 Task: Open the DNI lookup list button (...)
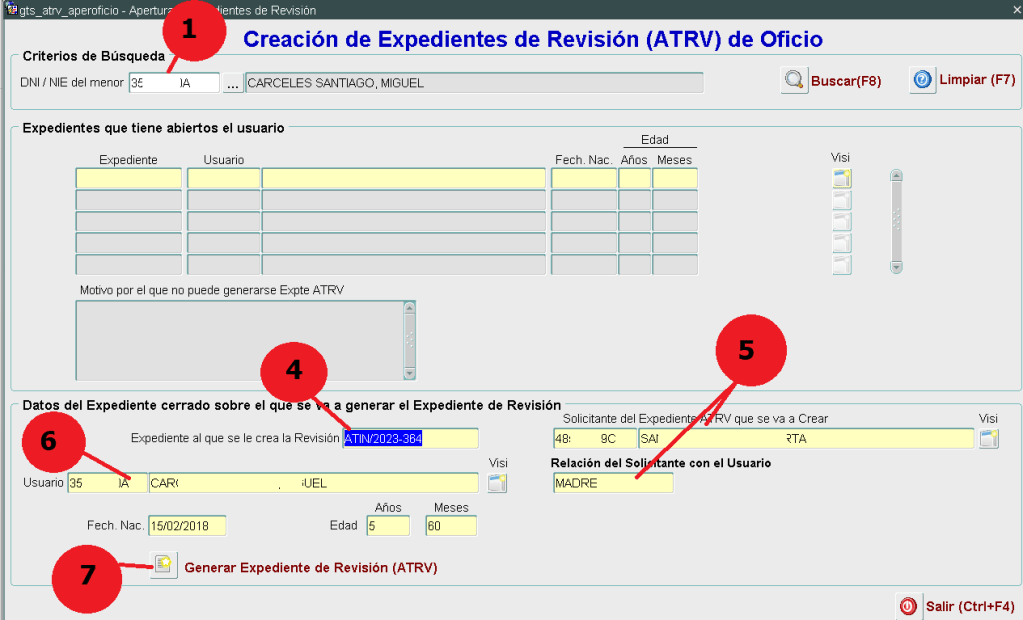click(232, 84)
